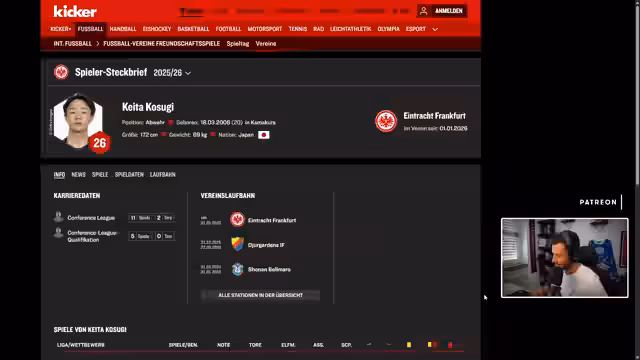Click the red card column icon
Screen dimensions: 640x360
coord(450,345)
